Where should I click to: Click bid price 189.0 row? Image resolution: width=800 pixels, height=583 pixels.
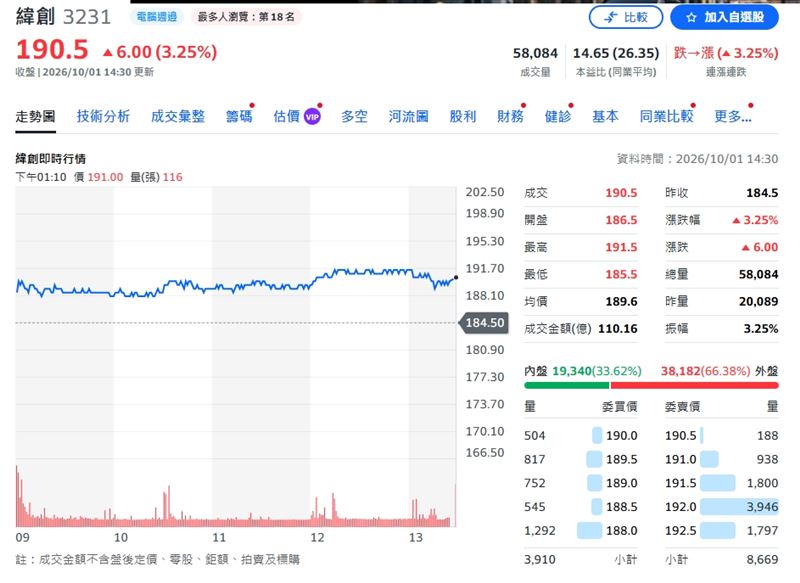tap(621, 483)
